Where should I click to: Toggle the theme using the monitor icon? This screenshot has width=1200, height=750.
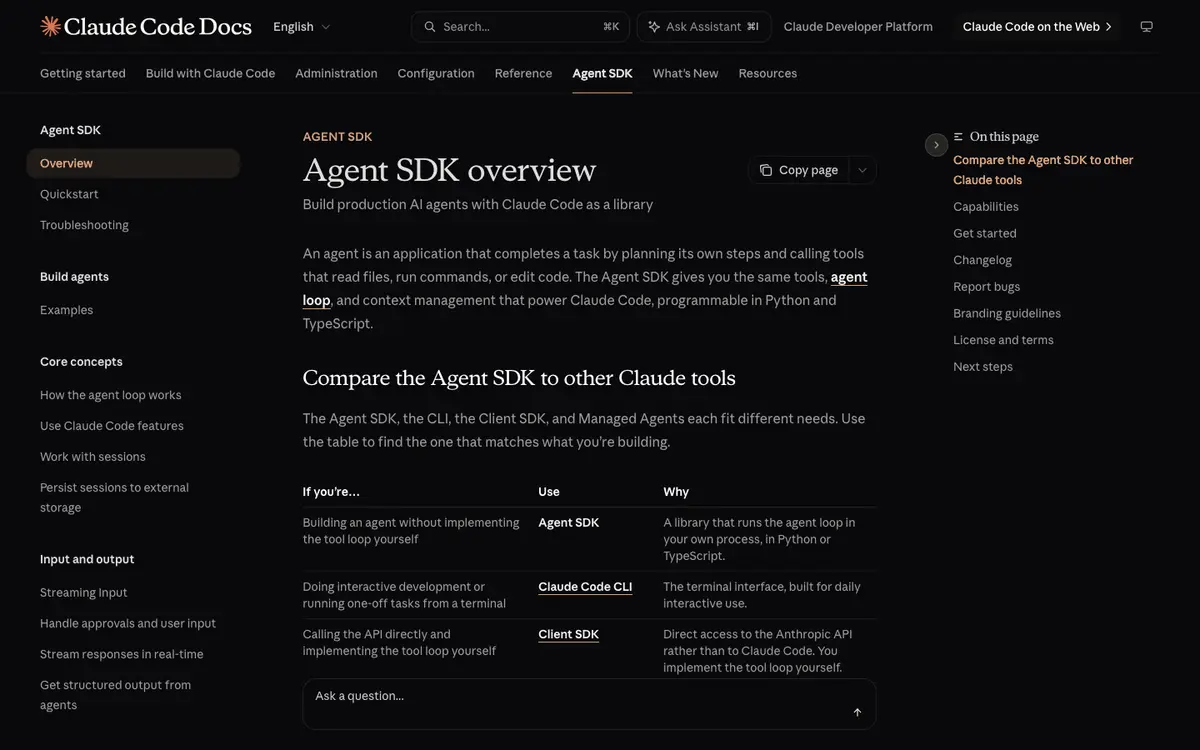(x=1146, y=27)
